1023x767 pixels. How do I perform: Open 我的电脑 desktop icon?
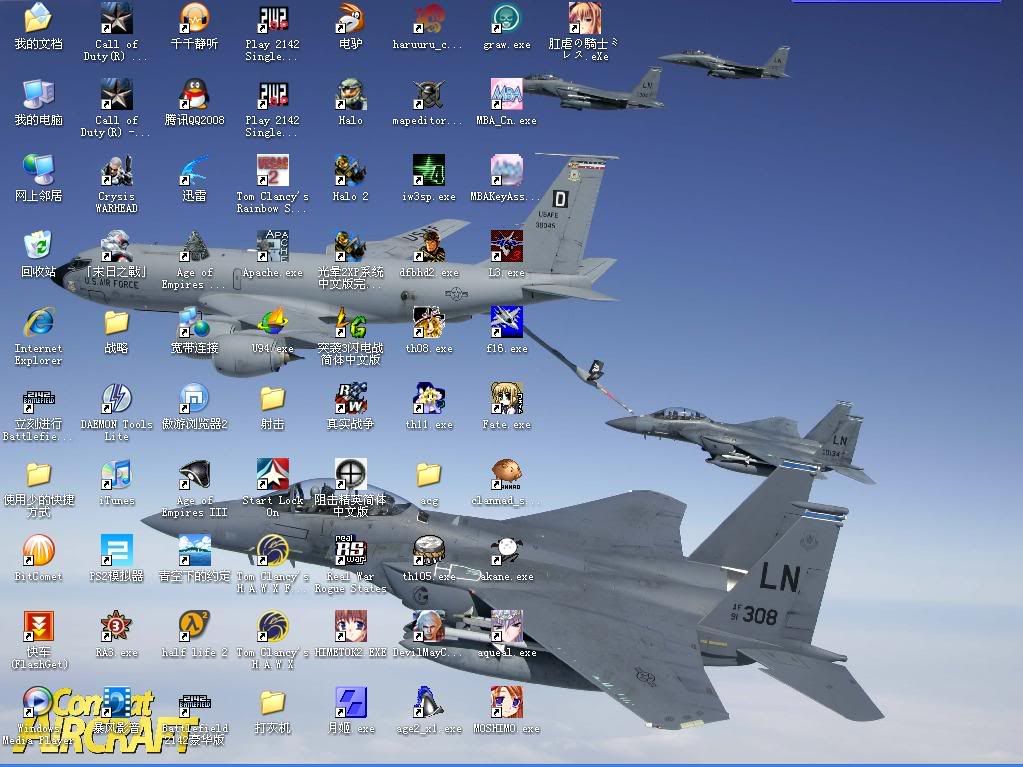(x=38, y=95)
